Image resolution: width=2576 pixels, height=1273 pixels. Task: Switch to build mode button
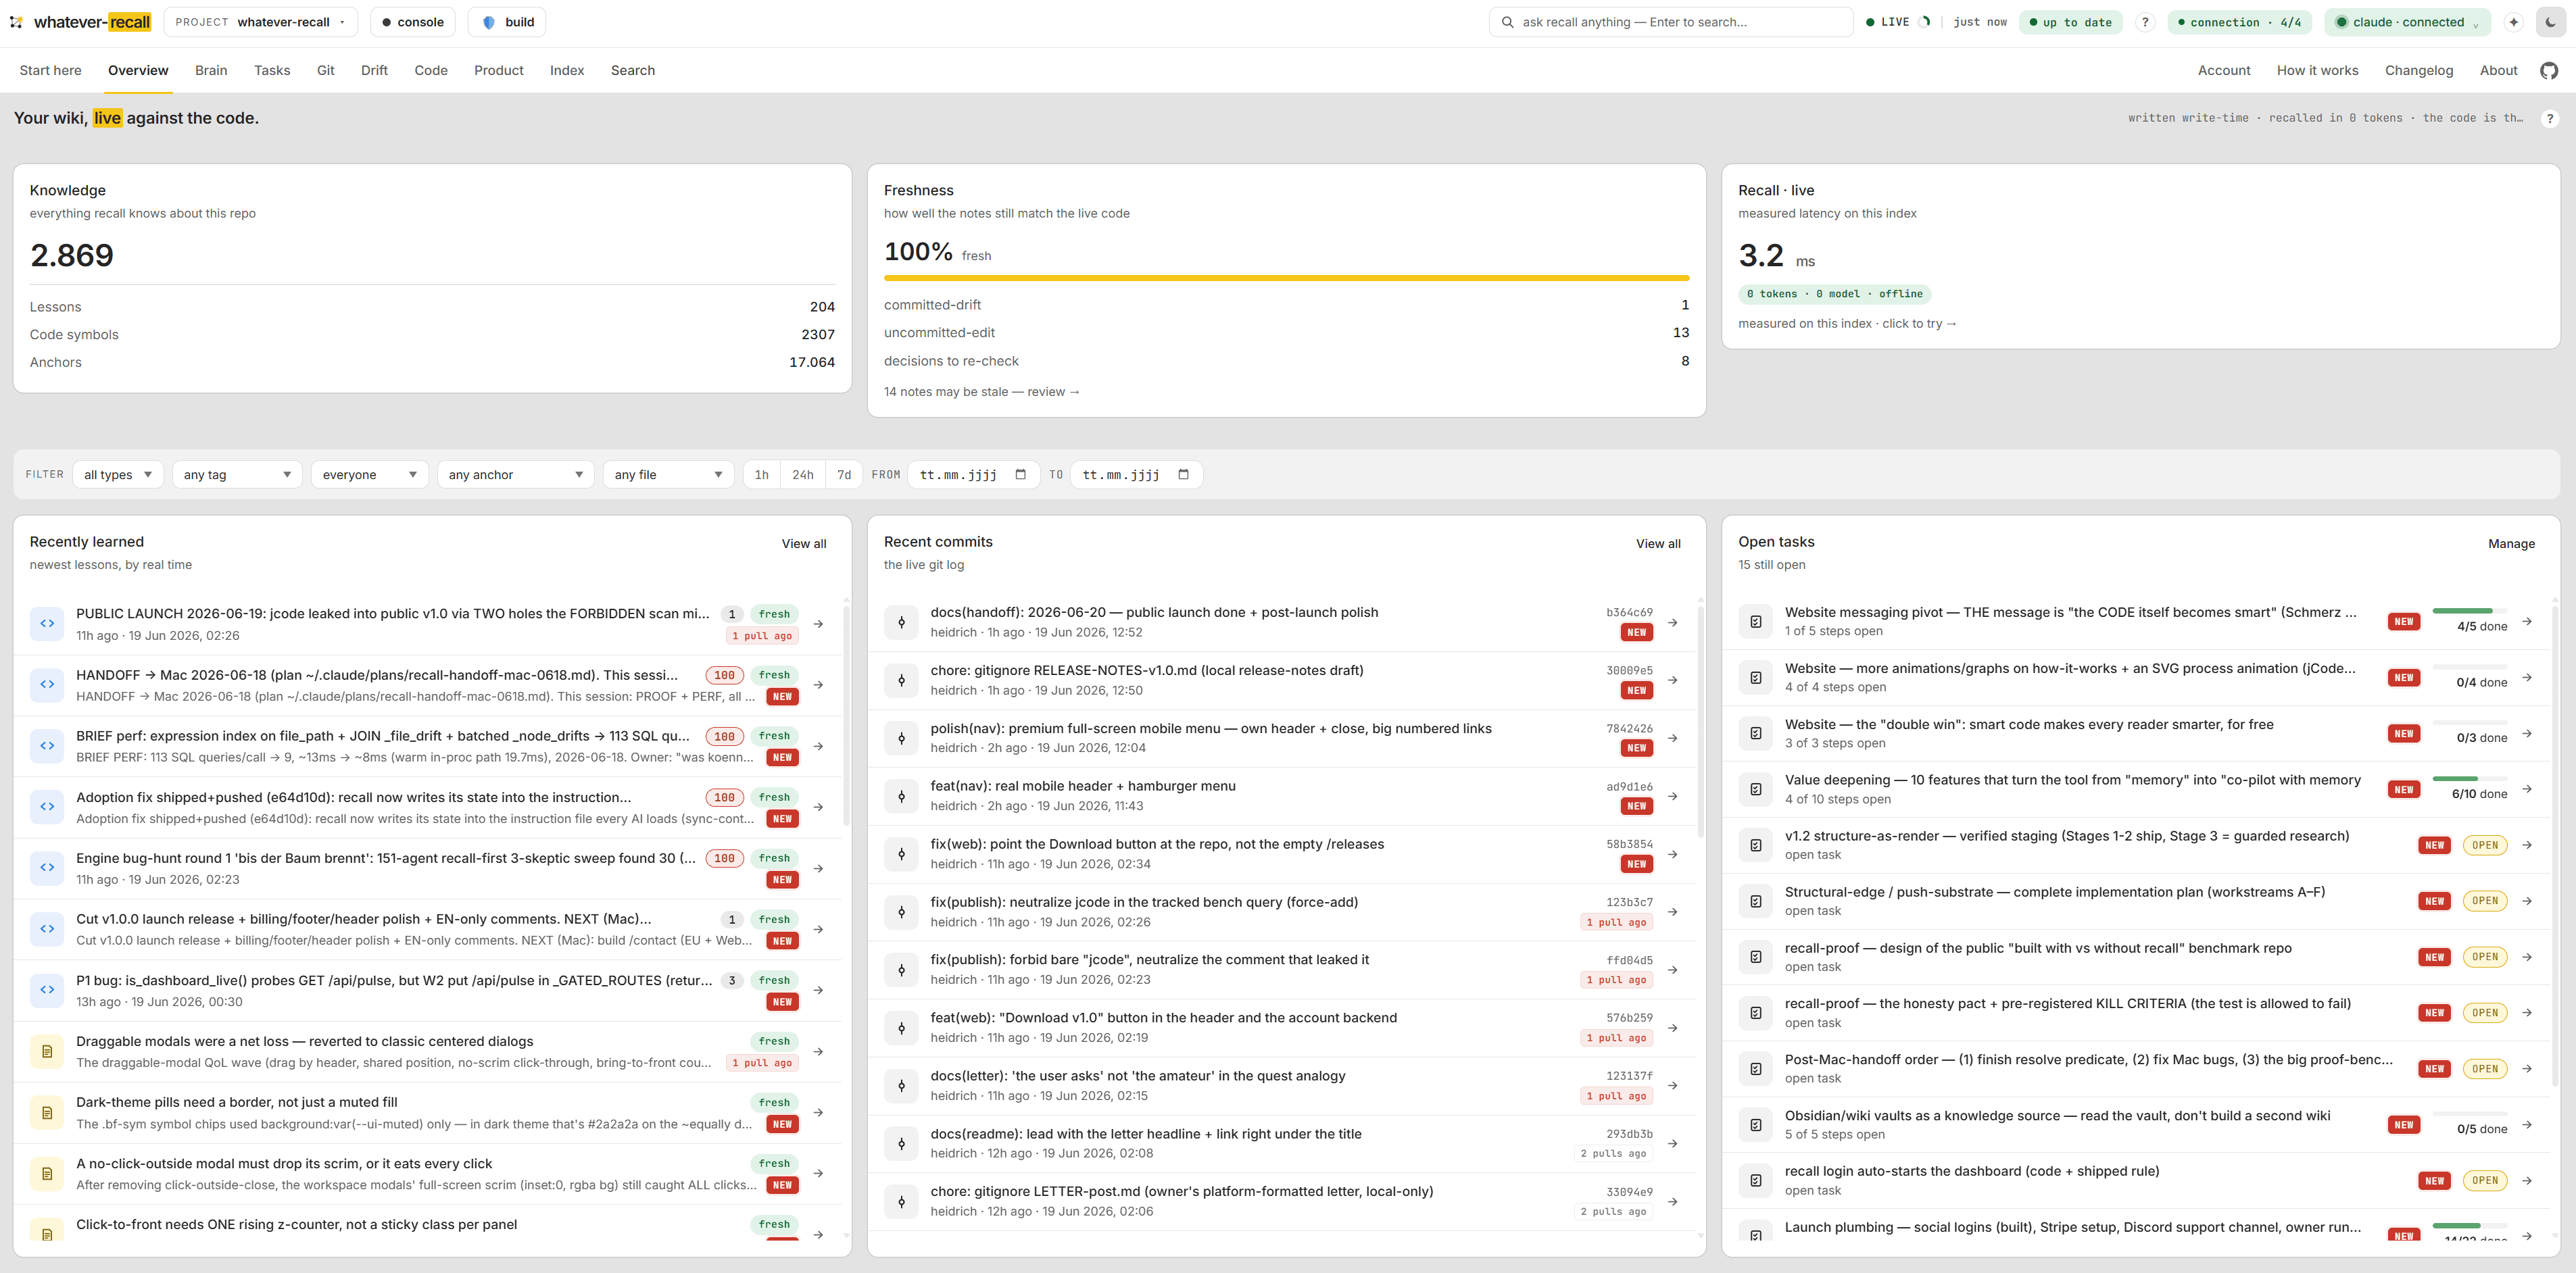[x=507, y=22]
